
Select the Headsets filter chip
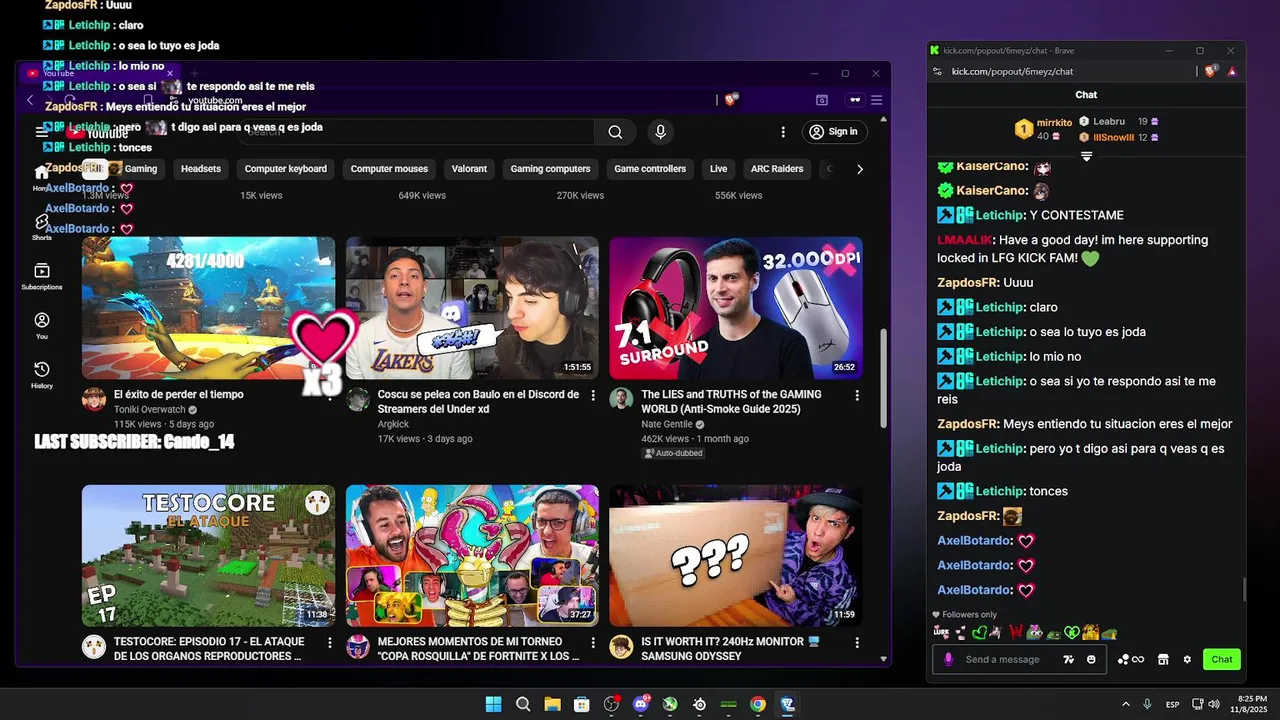201,169
